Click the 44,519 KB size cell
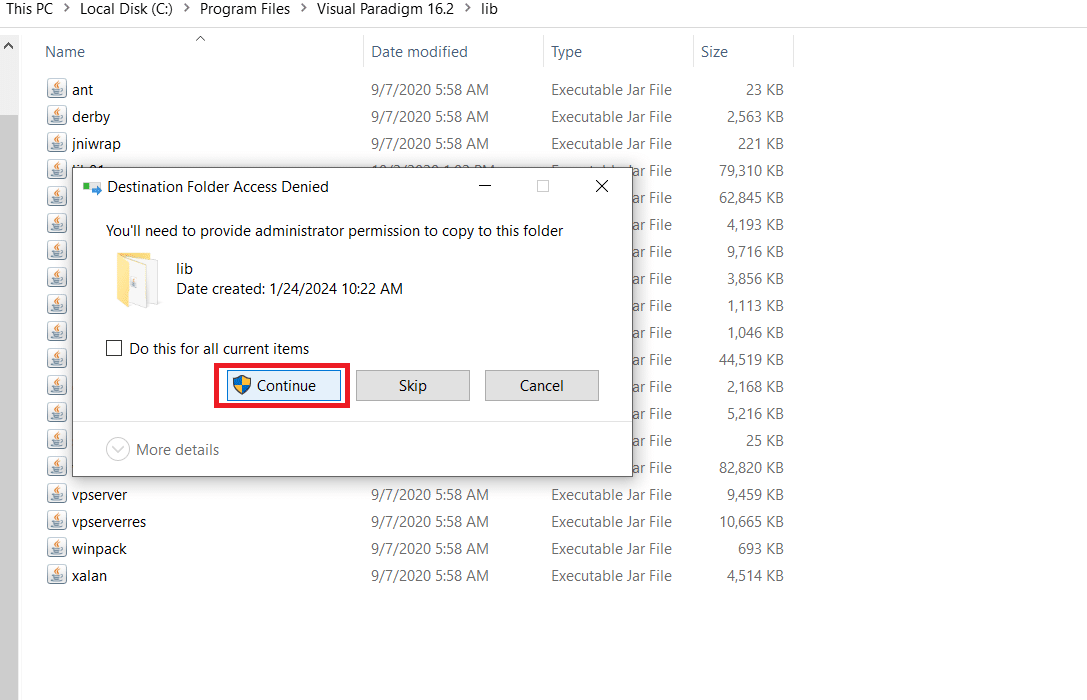Image resolution: width=1087 pixels, height=700 pixels. 751,360
